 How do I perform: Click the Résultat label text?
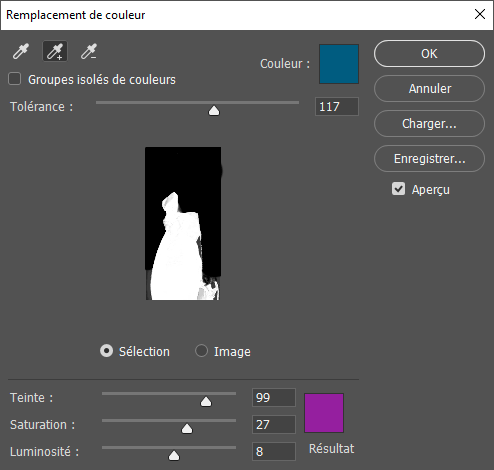point(331,449)
